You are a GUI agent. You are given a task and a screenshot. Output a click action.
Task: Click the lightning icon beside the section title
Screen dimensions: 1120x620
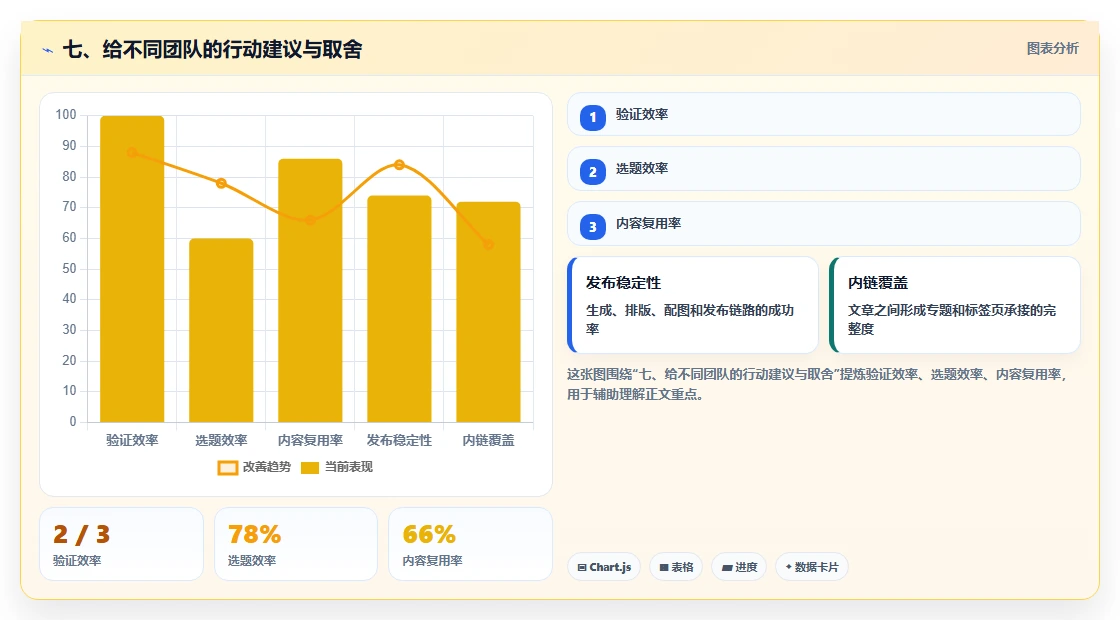tap(48, 50)
